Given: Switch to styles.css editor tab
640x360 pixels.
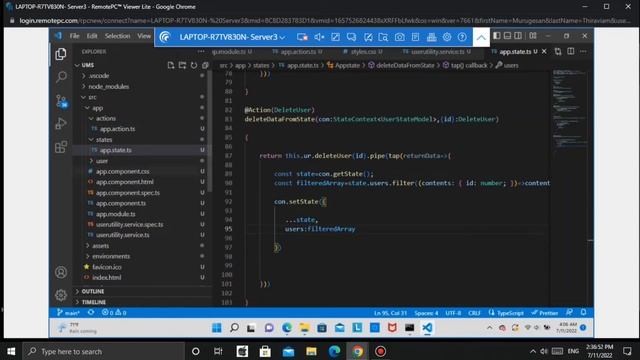Looking at the screenshot, I should [363, 52].
